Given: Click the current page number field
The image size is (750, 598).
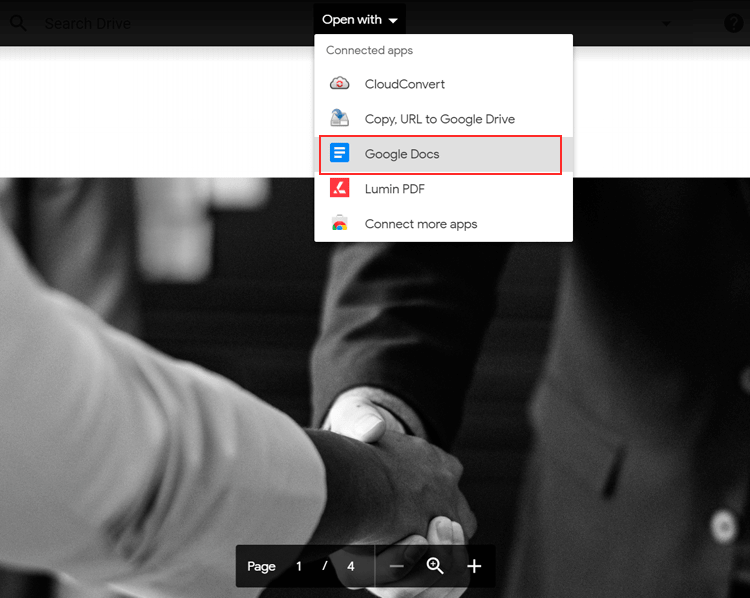Looking at the screenshot, I should (x=299, y=566).
